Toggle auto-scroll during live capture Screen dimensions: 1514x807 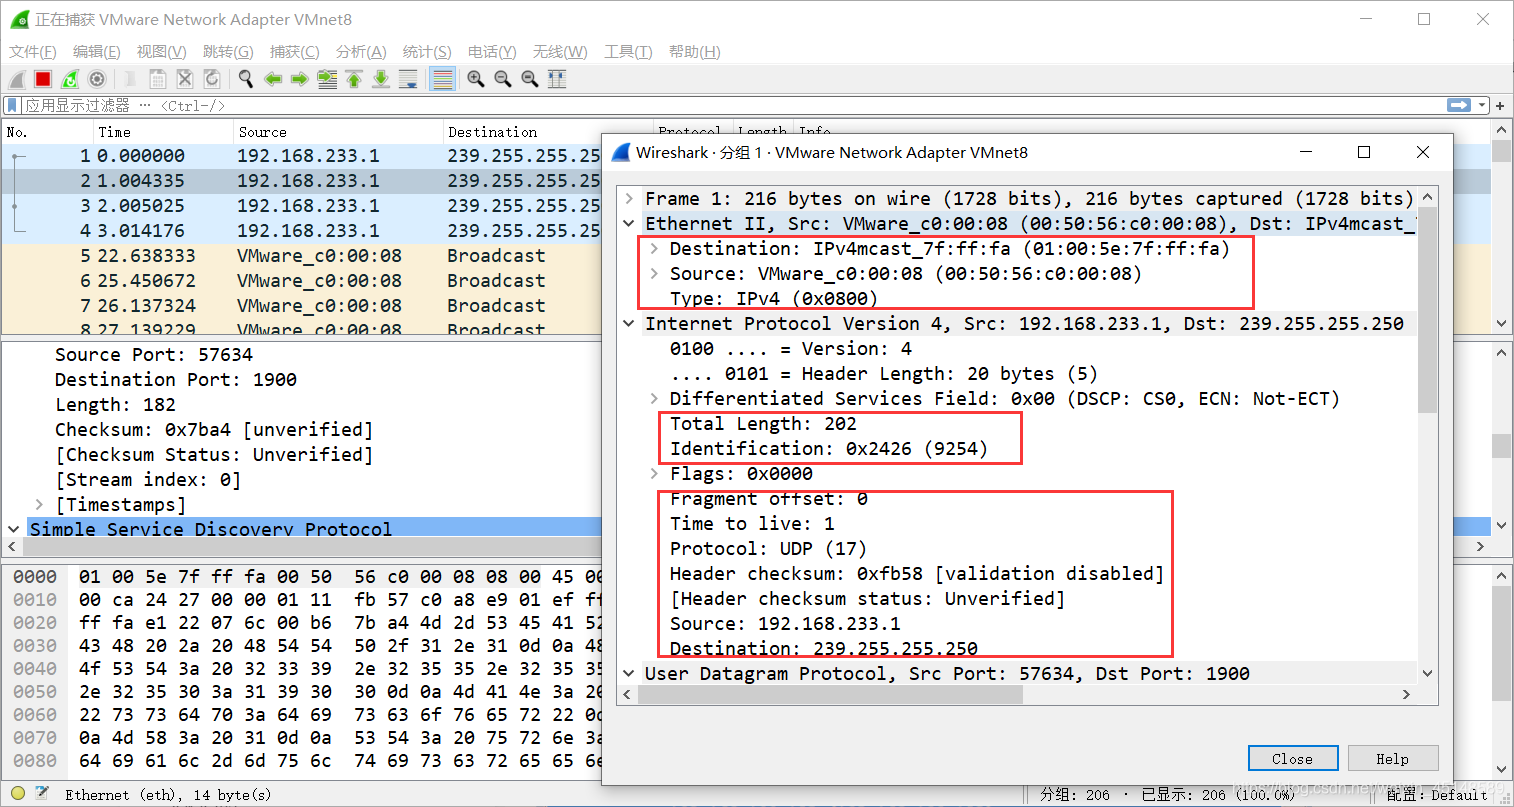[x=408, y=79]
